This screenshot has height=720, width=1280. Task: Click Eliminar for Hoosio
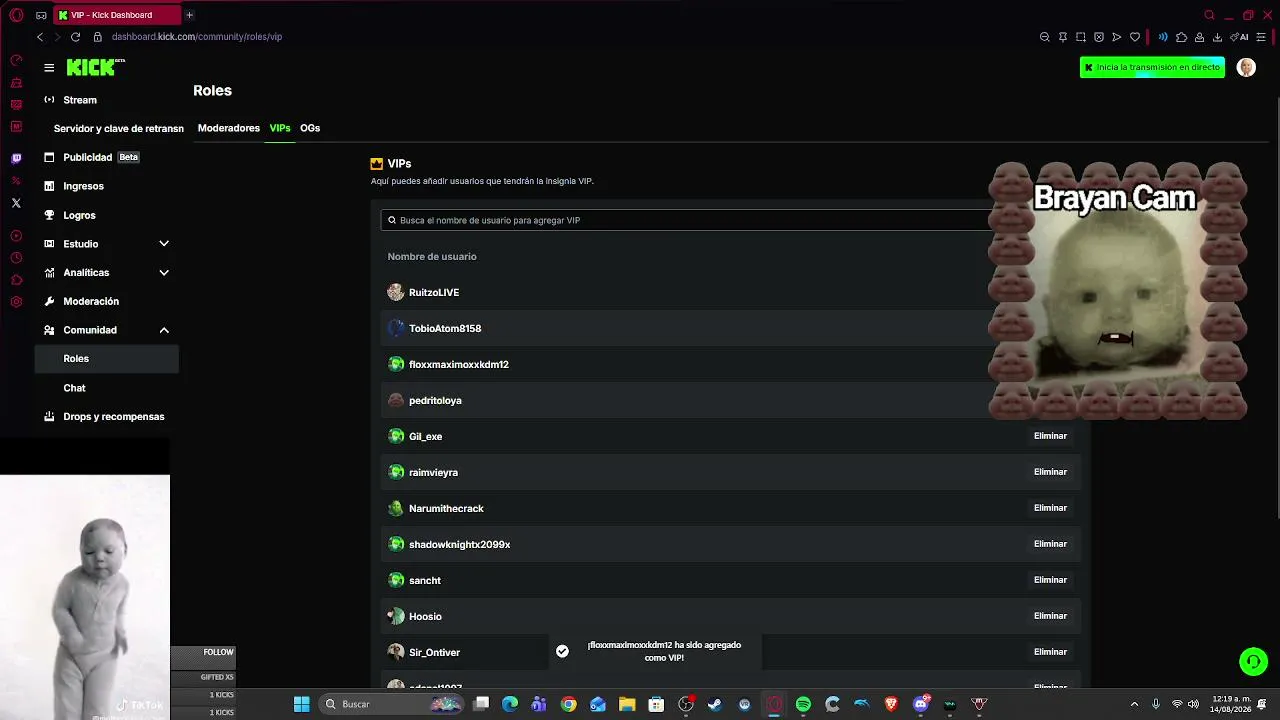pos(1050,616)
